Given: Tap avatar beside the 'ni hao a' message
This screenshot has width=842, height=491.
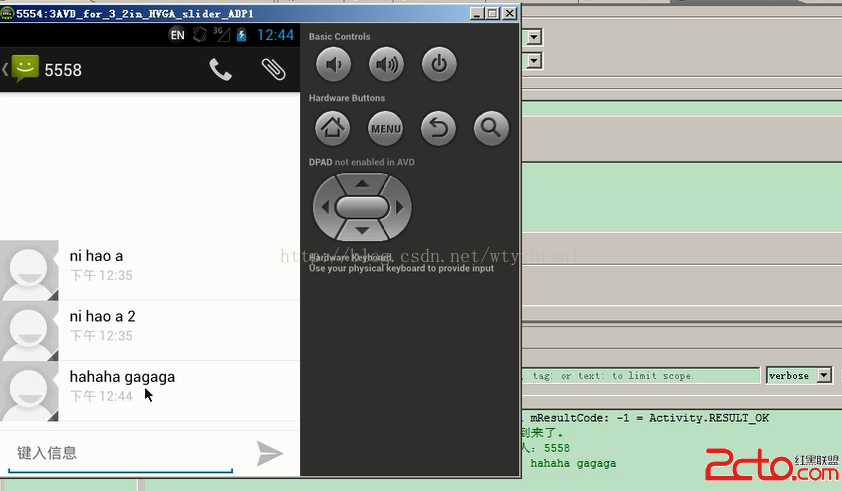Looking at the screenshot, I should pyautogui.click(x=29, y=270).
